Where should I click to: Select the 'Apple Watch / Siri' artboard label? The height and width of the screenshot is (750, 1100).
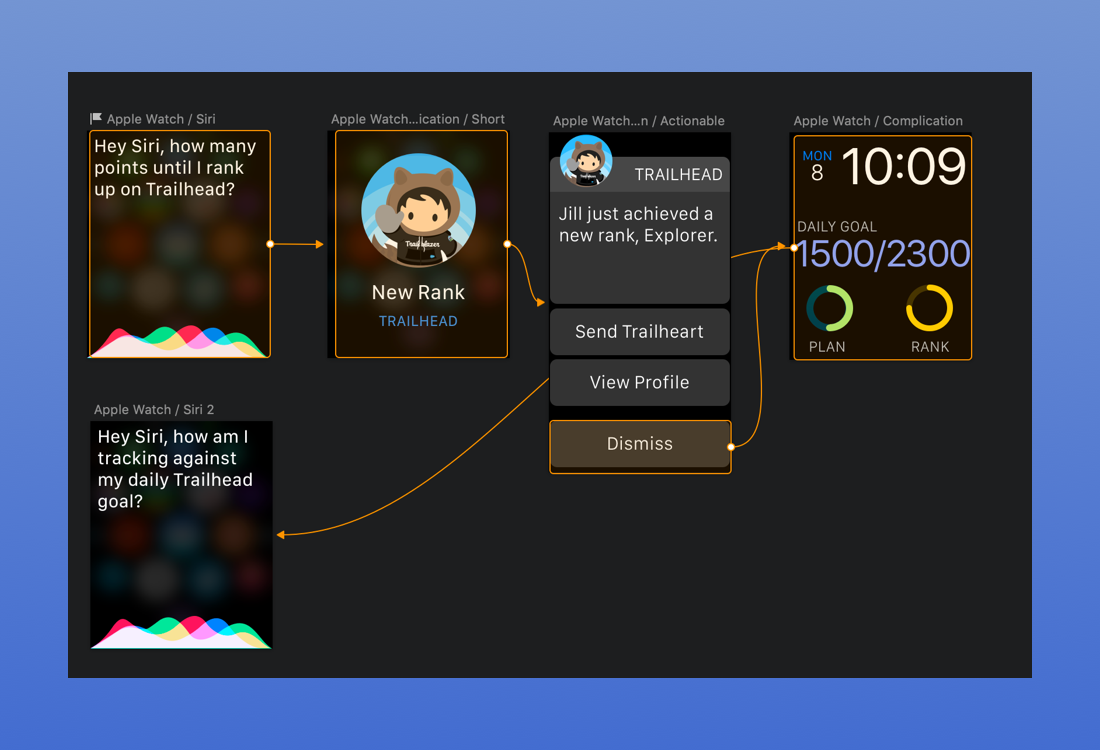161,119
